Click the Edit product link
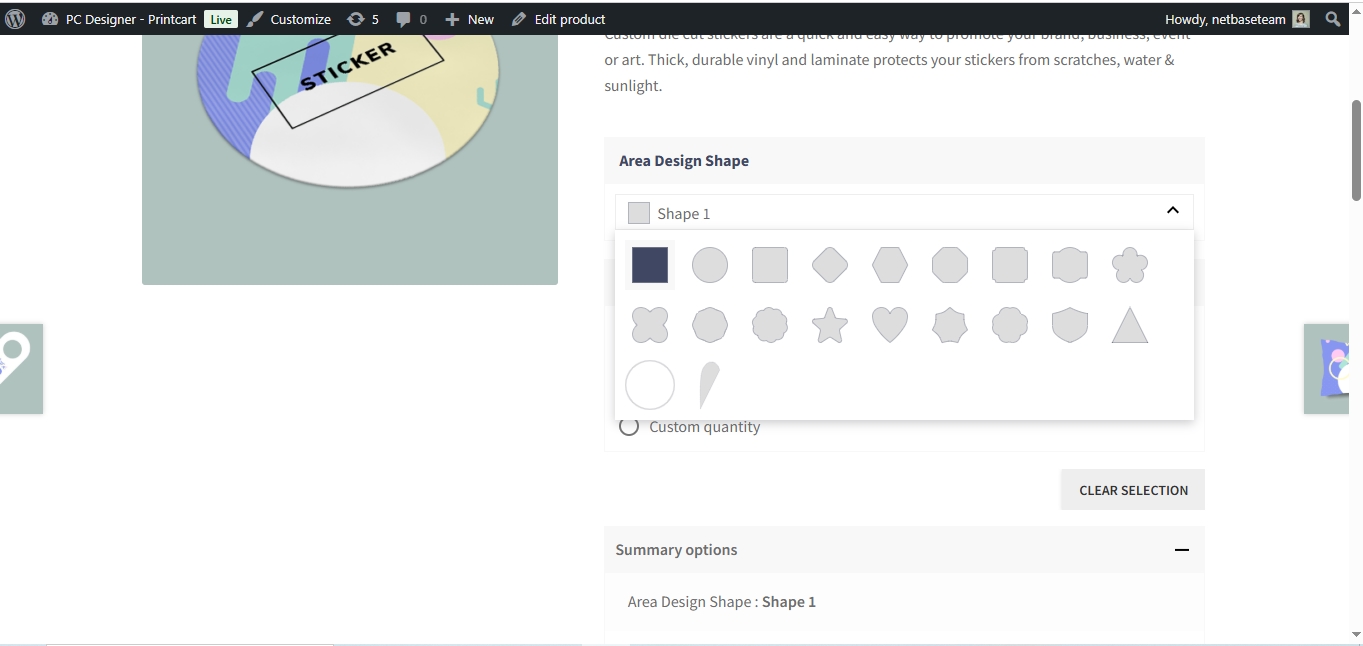The height and width of the screenshot is (646, 1363). [x=558, y=19]
